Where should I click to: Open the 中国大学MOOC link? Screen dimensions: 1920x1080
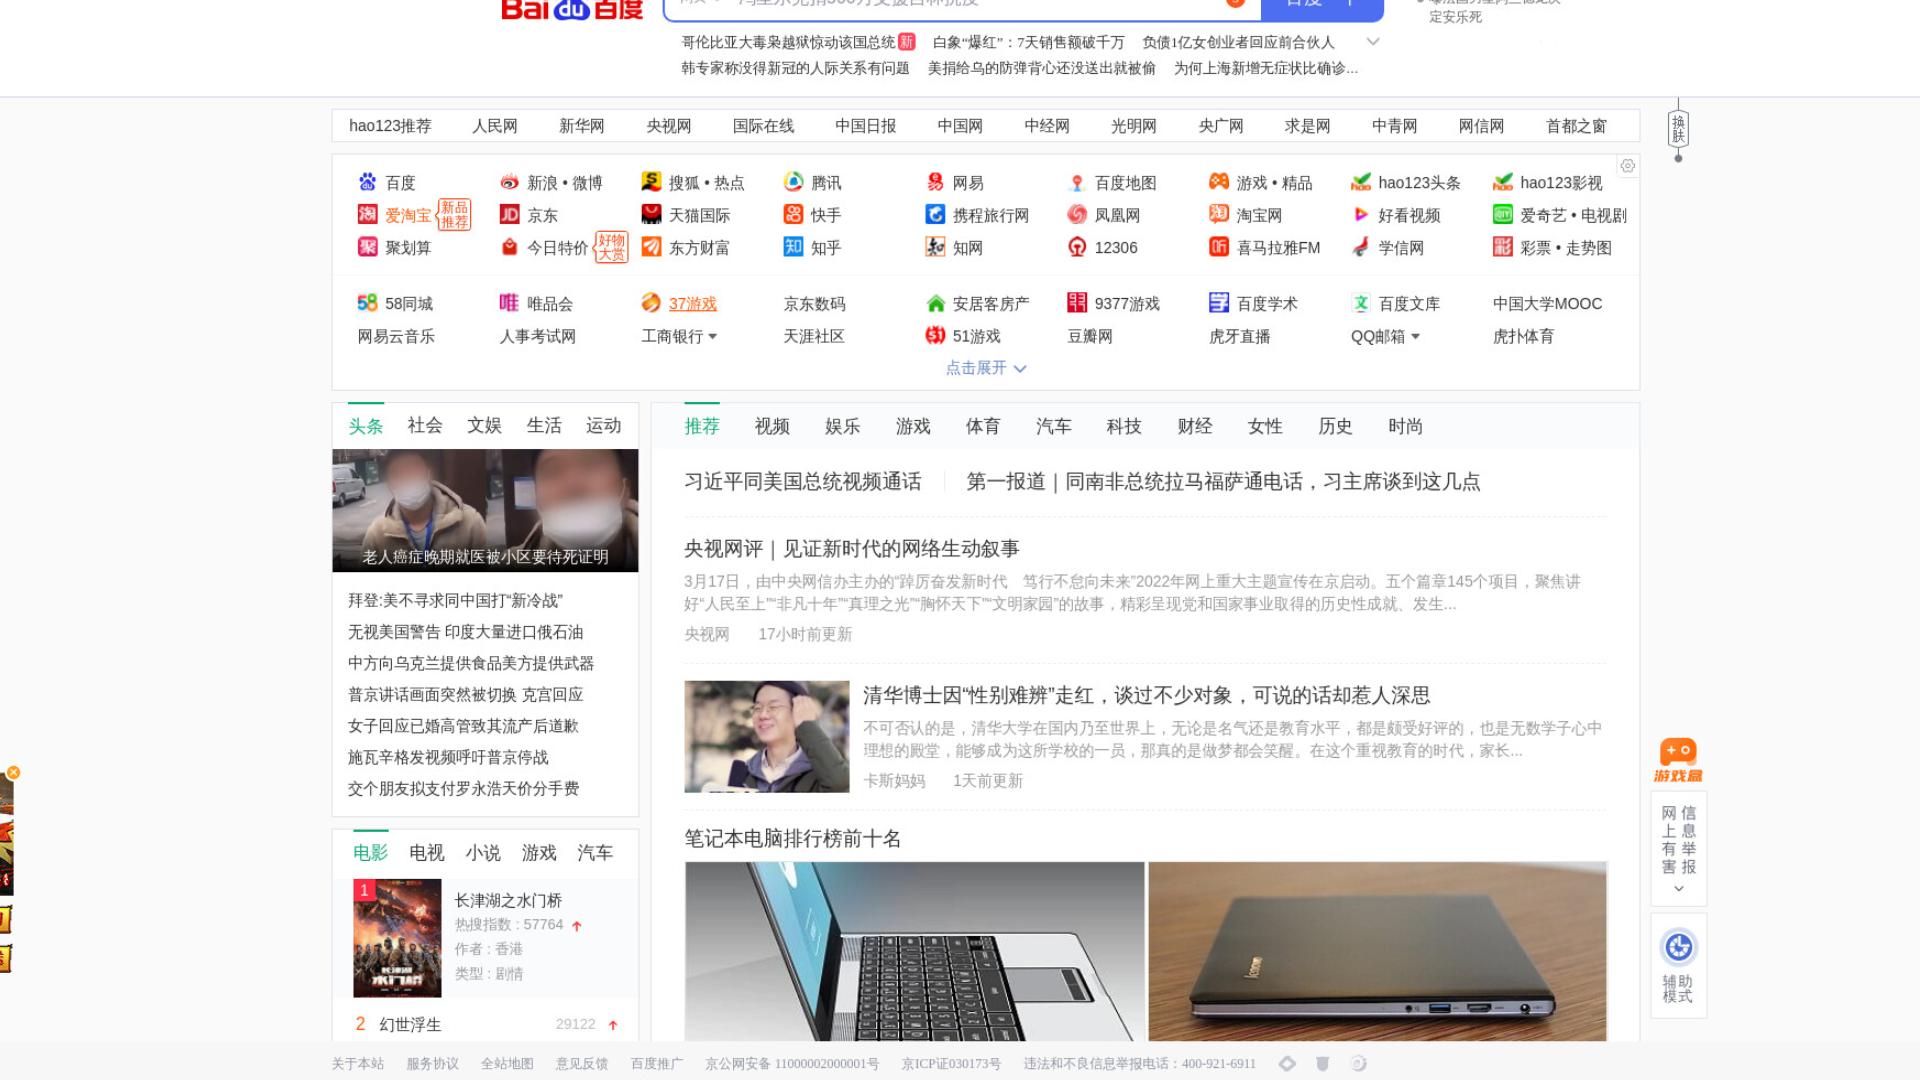(x=1547, y=303)
